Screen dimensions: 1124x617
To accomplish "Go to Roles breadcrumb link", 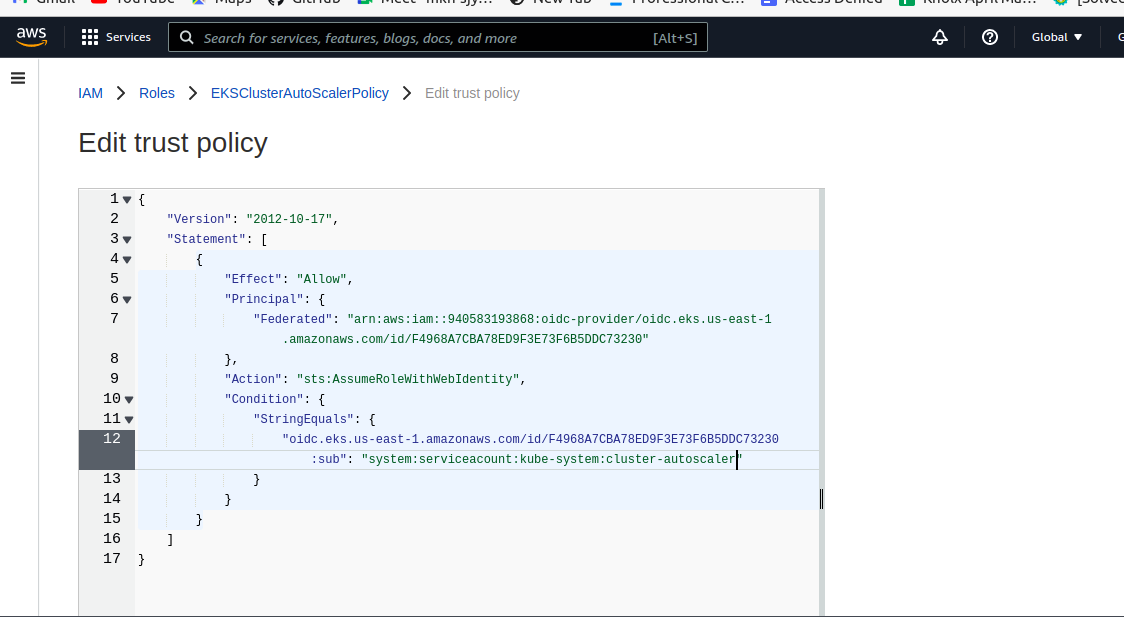I will point(157,93).
